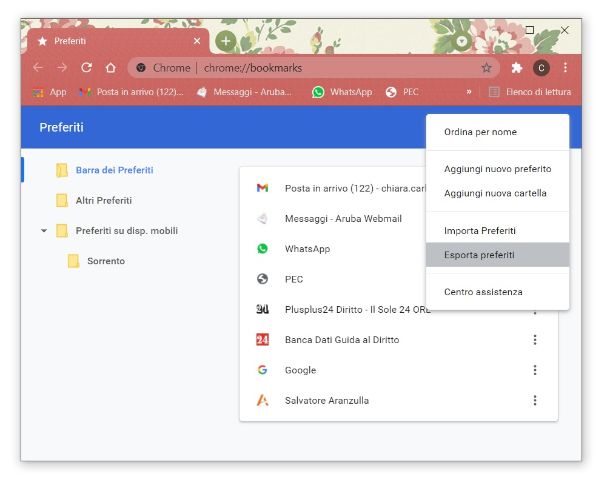The image size is (610, 491).
Task: Choose Importa Preferiti menu entry
Action: point(498,231)
